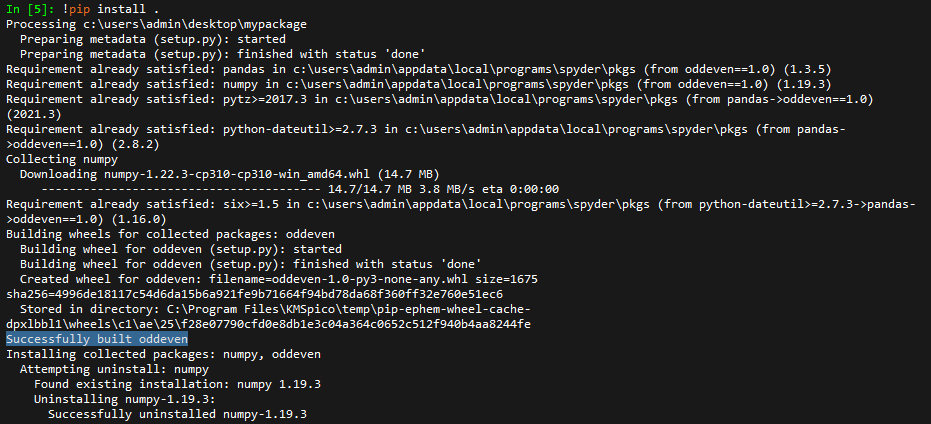Click the sha256 hash line
The image size is (931, 424).
(255, 294)
